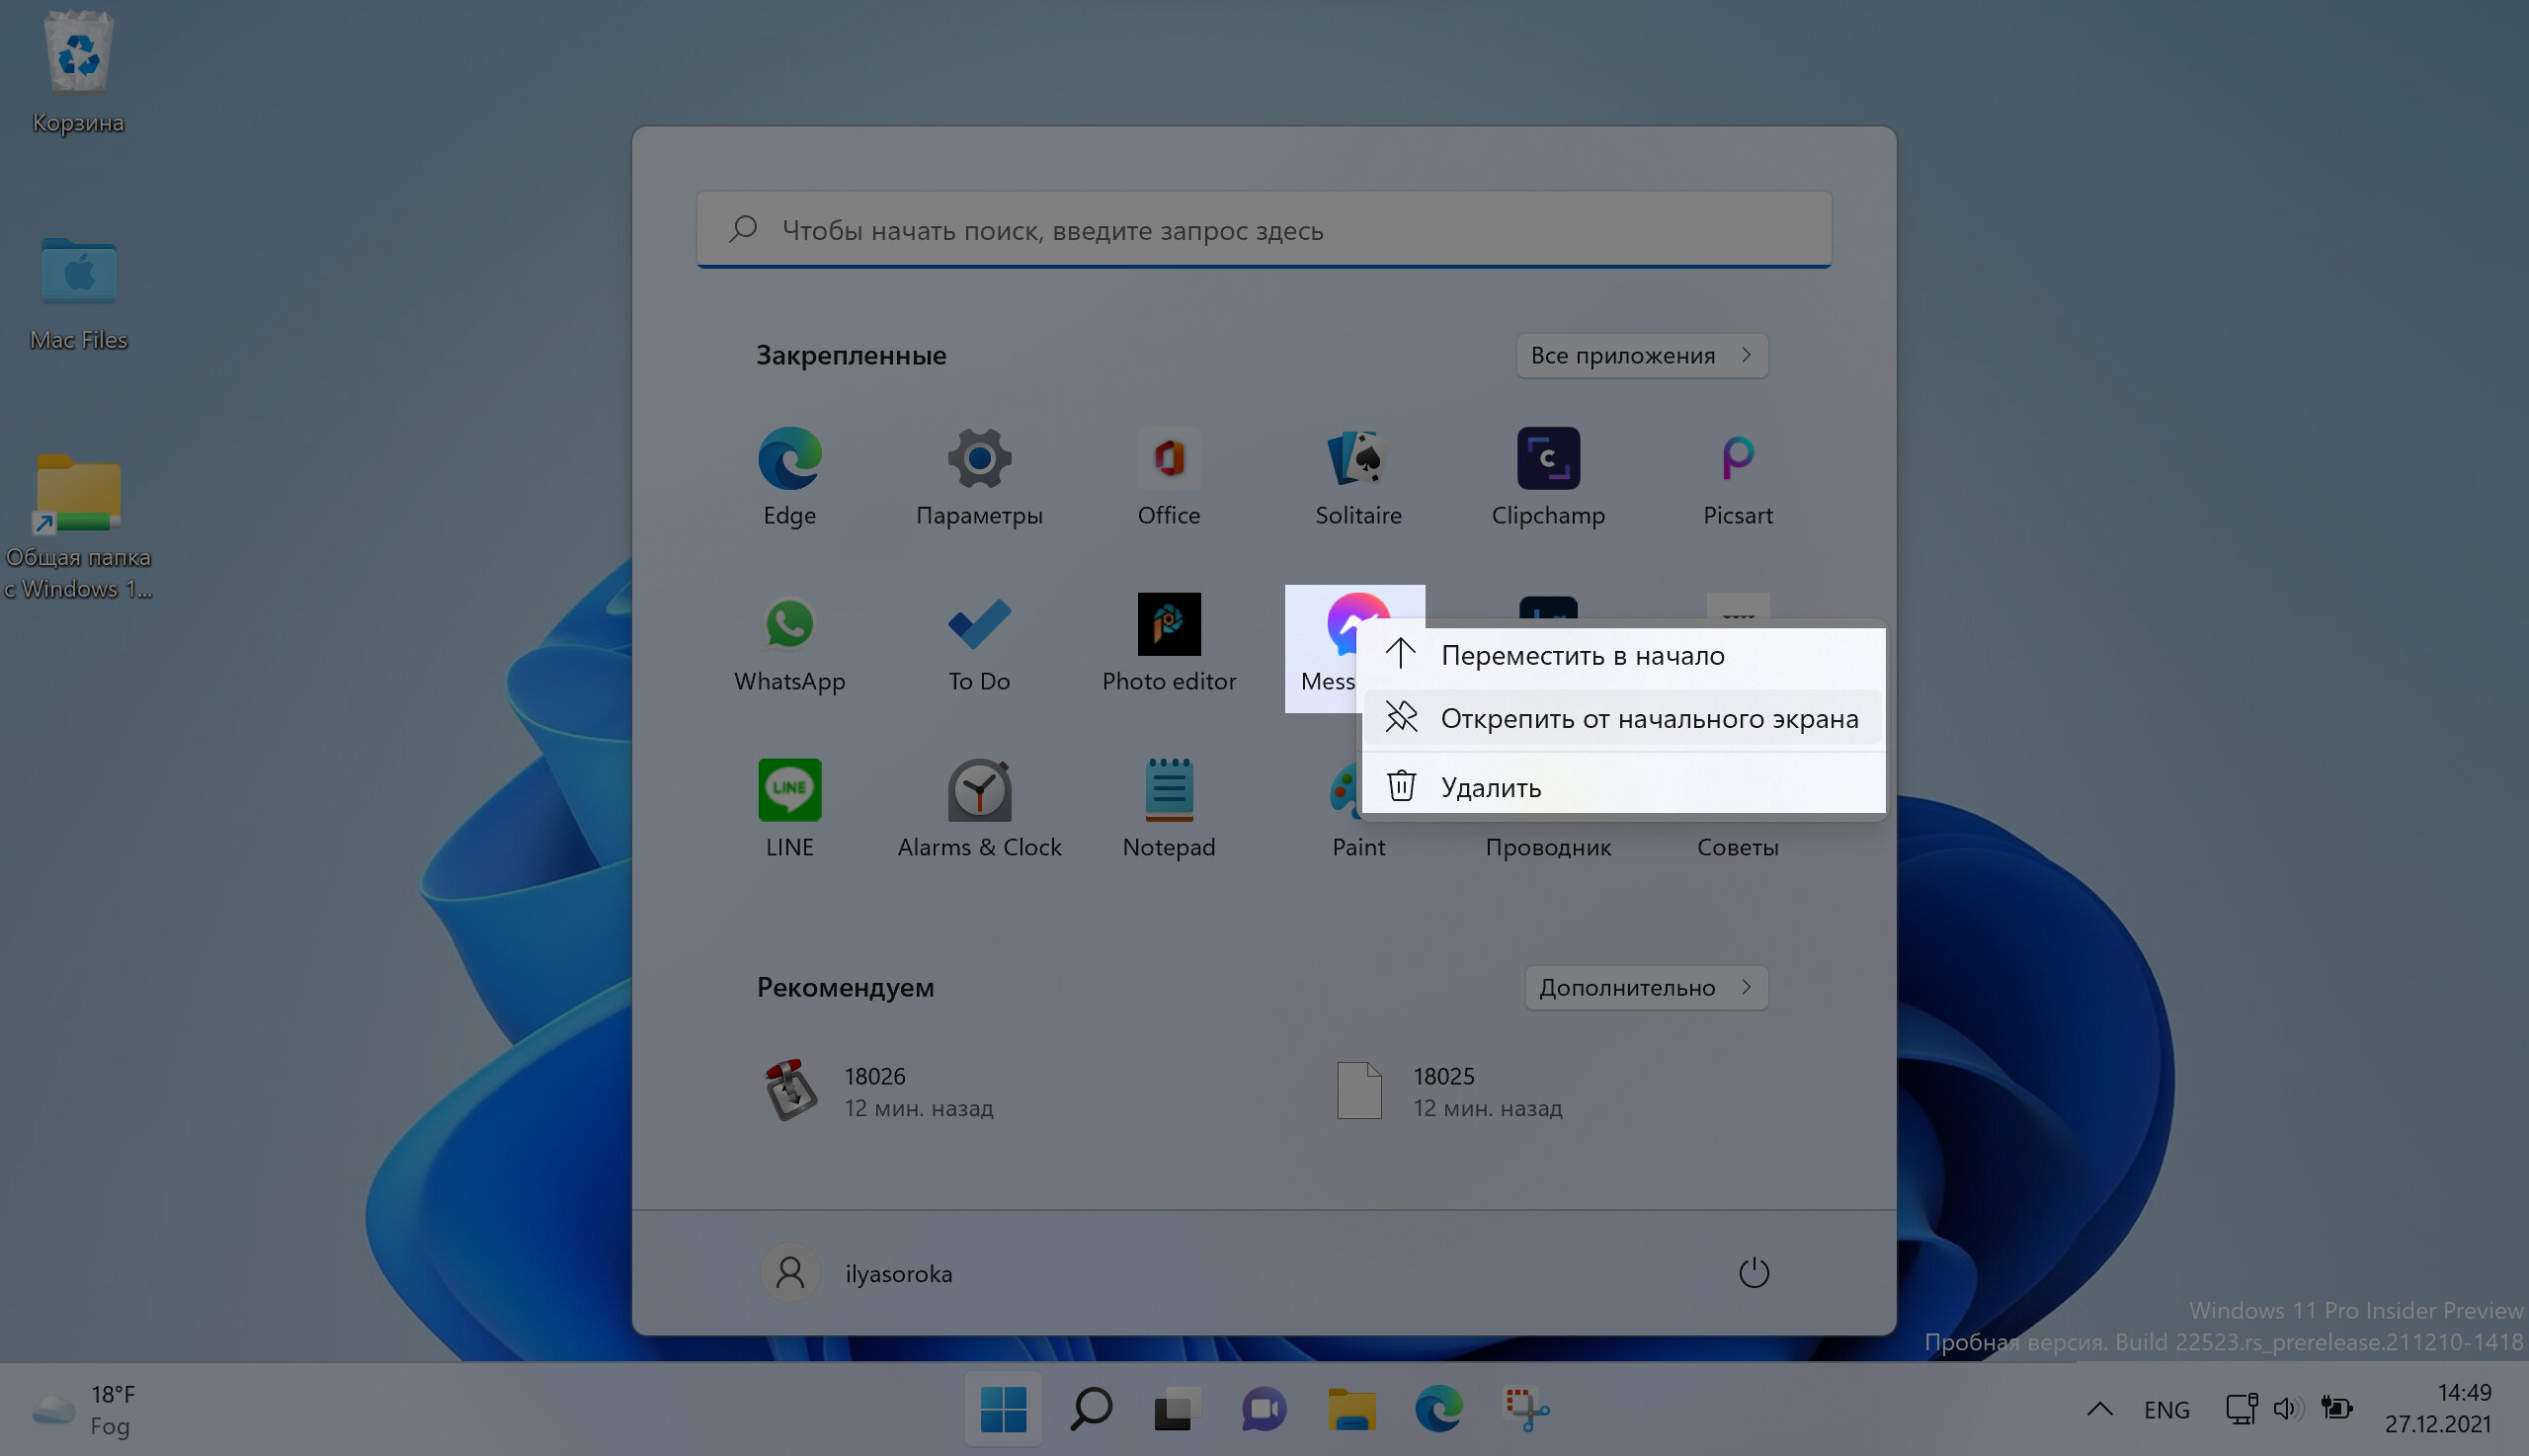Click the Start menu search field
Image resolution: width=2529 pixels, height=1456 pixels.
click(x=1264, y=230)
